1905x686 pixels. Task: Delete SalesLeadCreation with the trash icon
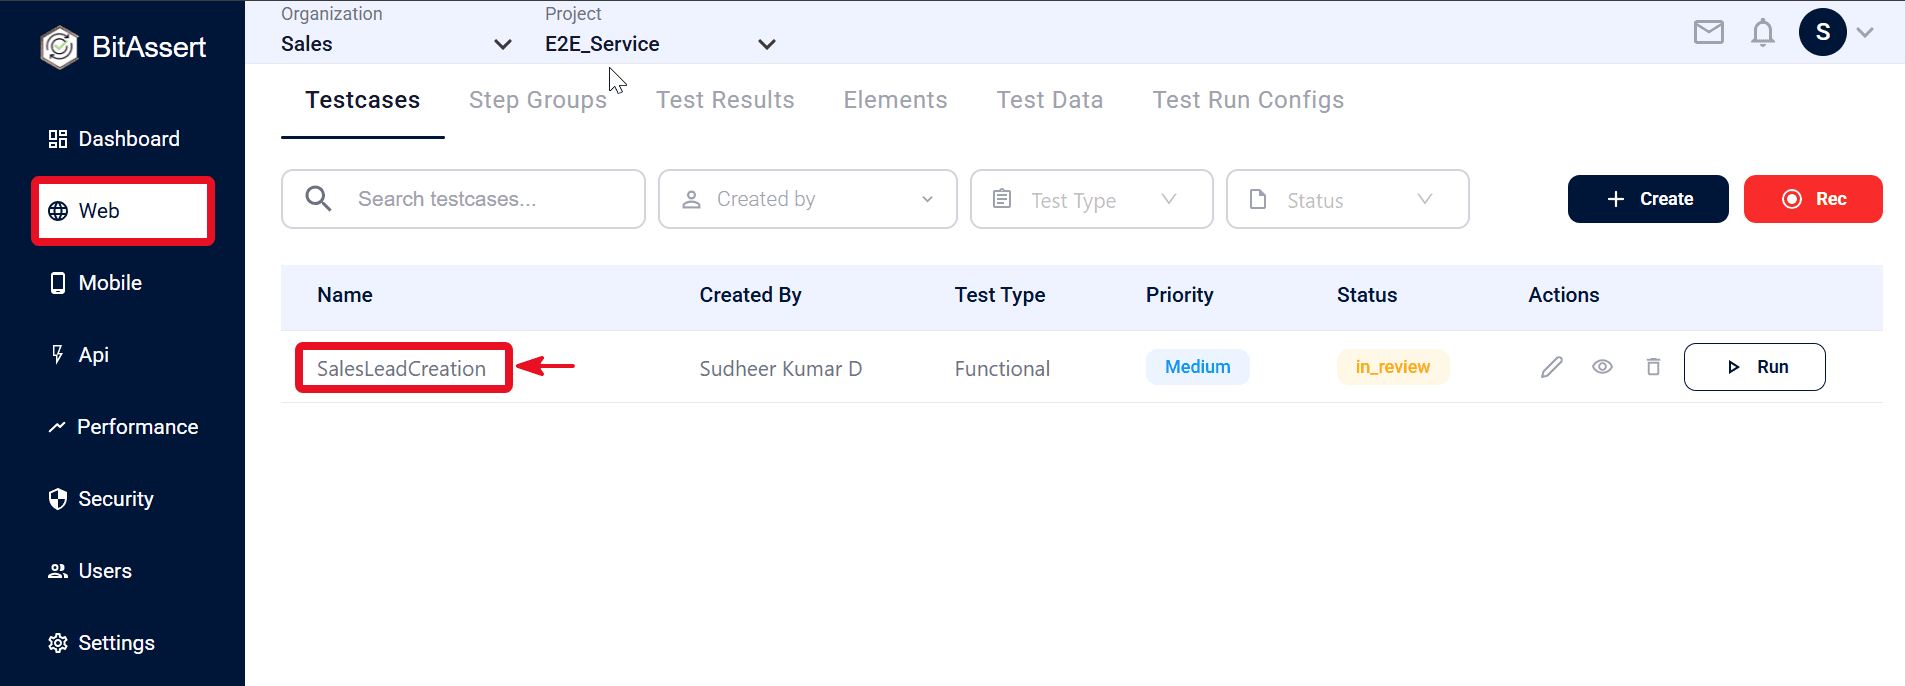click(x=1653, y=367)
